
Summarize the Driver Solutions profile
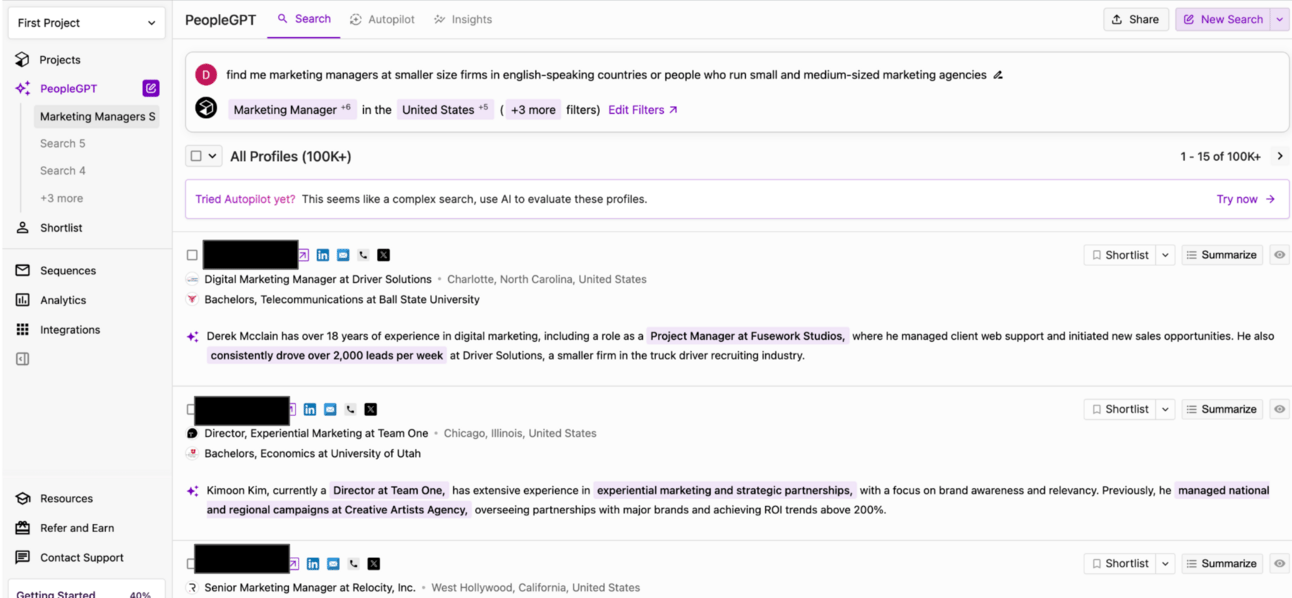1222,255
